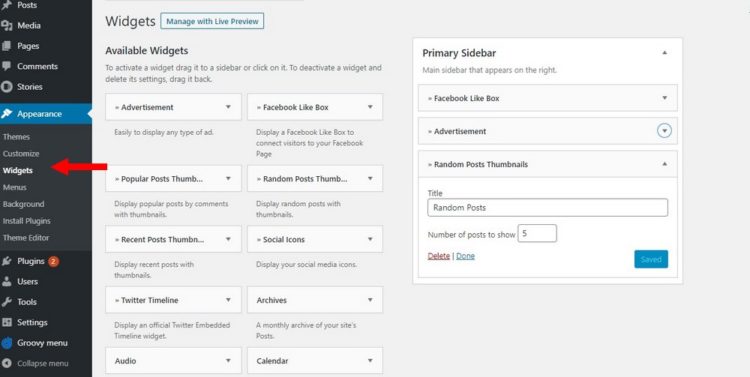Screen dimensions: 750x377
Task: Click the Done link in widget
Action: (465, 256)
